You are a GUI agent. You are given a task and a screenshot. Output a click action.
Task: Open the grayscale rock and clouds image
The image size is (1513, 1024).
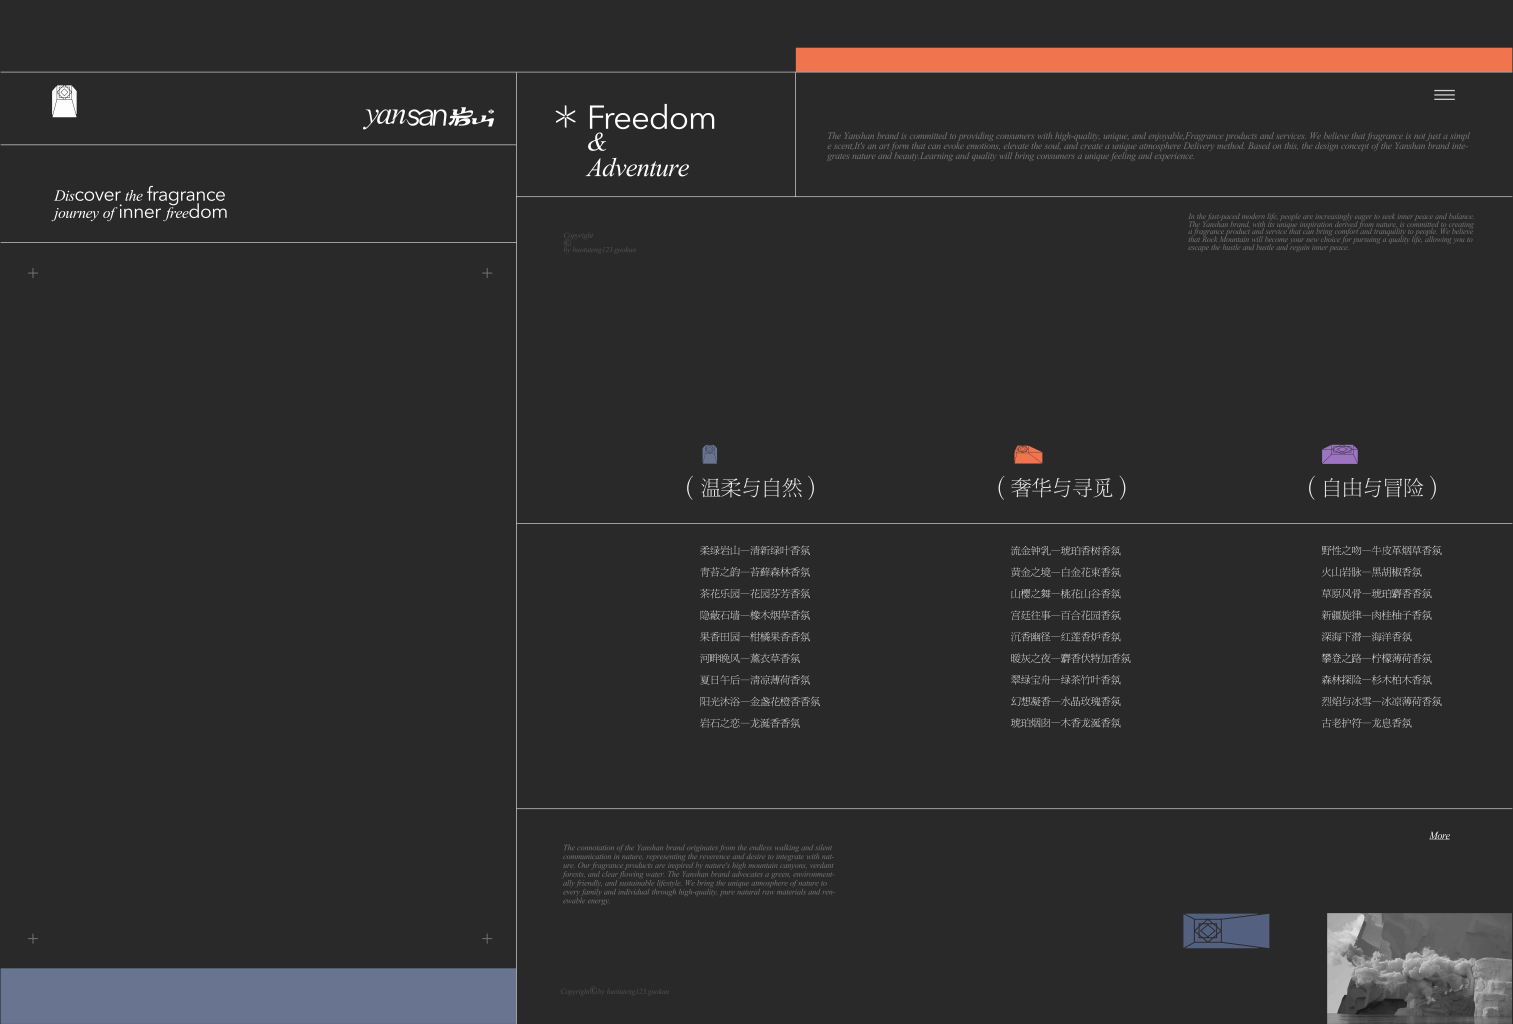[1420, 968]
